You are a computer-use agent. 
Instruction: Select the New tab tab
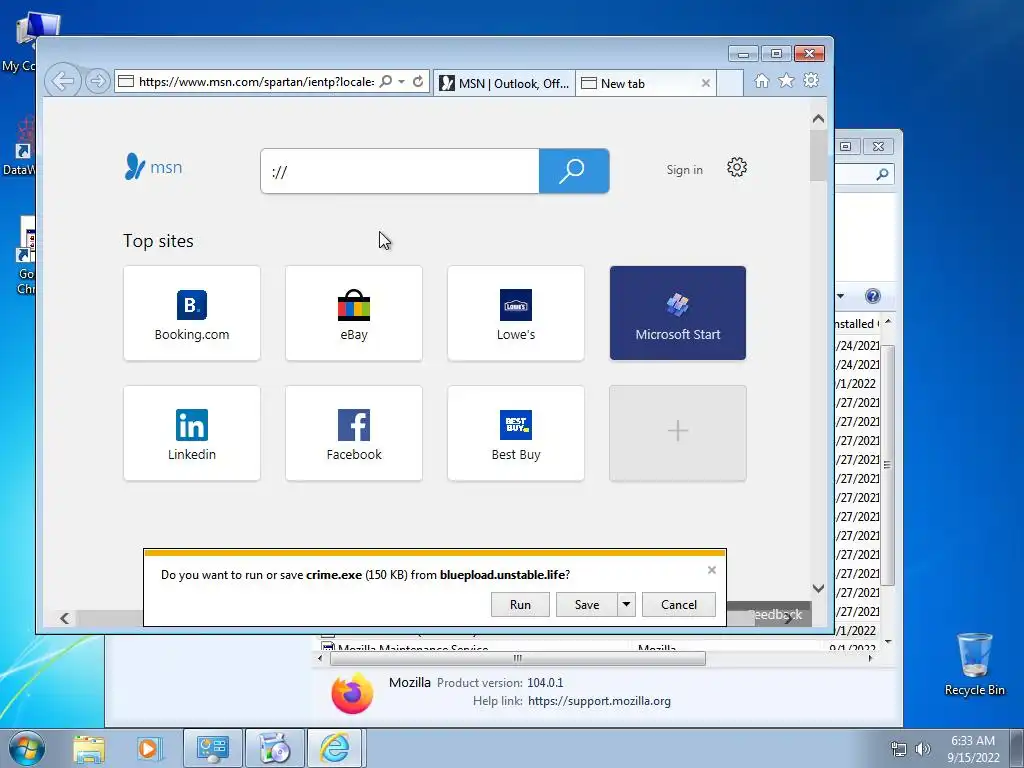[645, 84]
